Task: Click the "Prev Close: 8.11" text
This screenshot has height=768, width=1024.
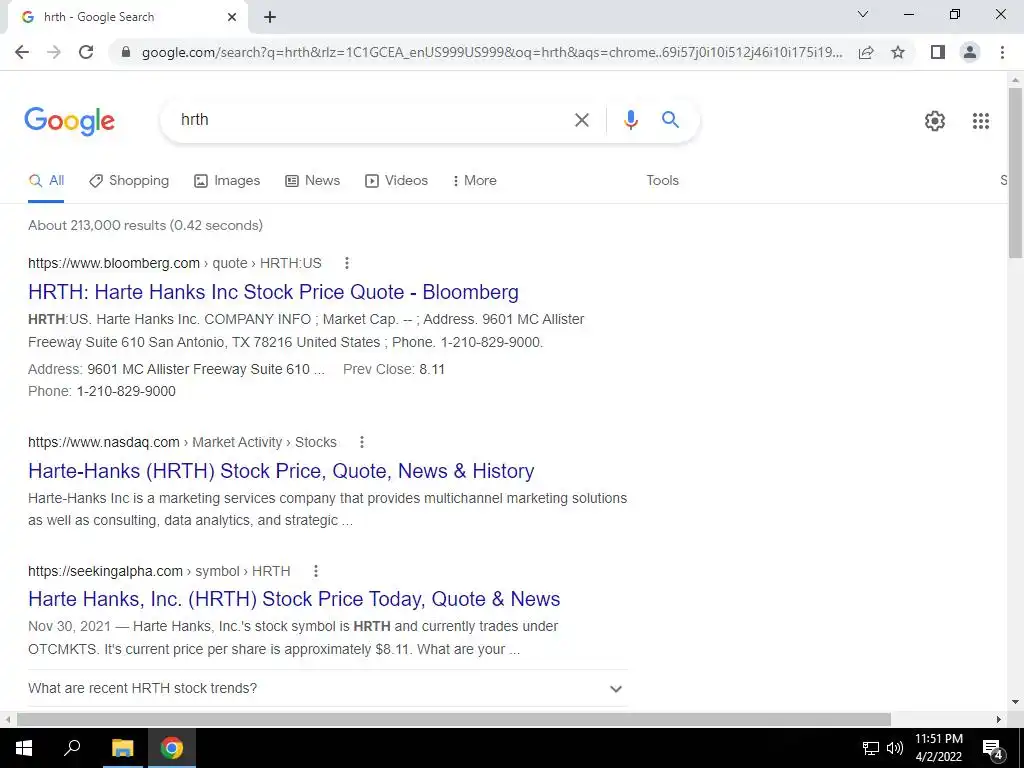Action: [x=394, y=370]
